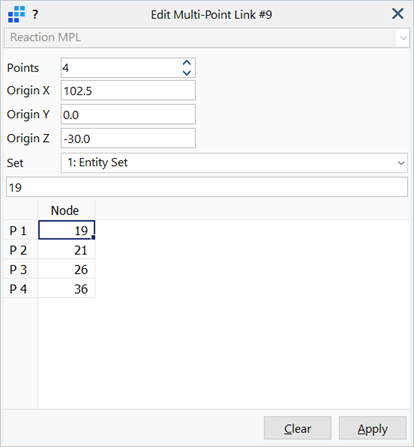The height and width of the screenshot is (447, 414).
Task: Click the Points value field
Action: [122, 68]
